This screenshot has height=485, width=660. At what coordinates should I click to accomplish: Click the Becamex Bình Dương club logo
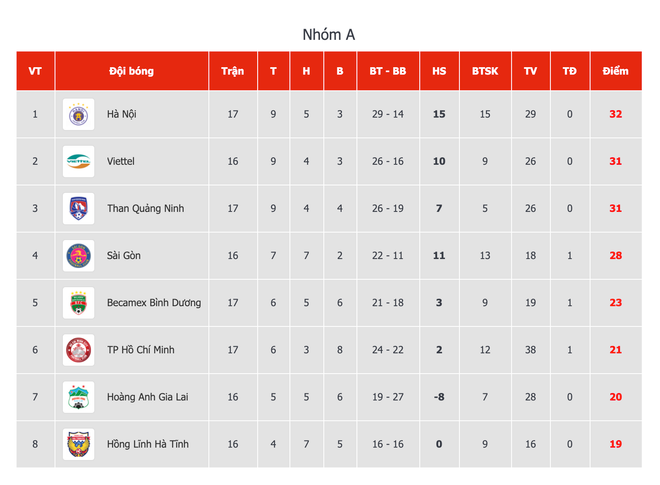[x=78, y=303]
